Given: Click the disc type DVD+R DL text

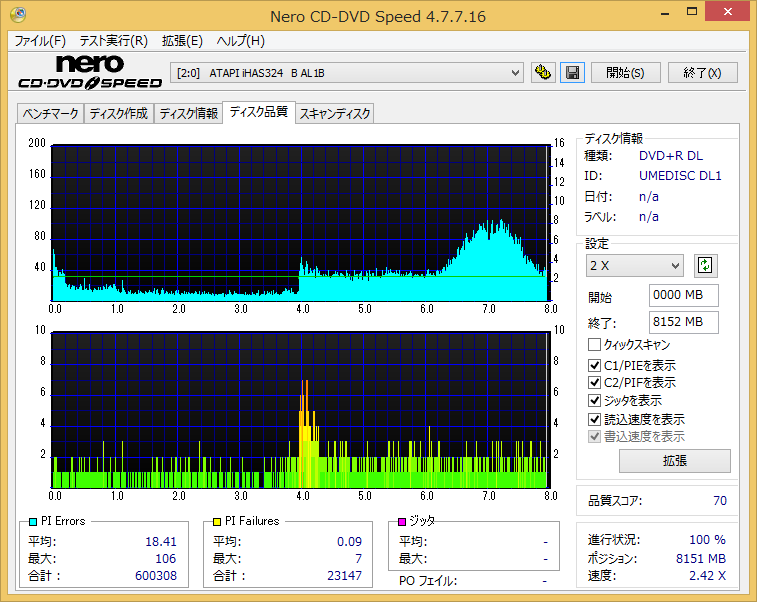Looking at the screenshot, I should click(671, 156).
